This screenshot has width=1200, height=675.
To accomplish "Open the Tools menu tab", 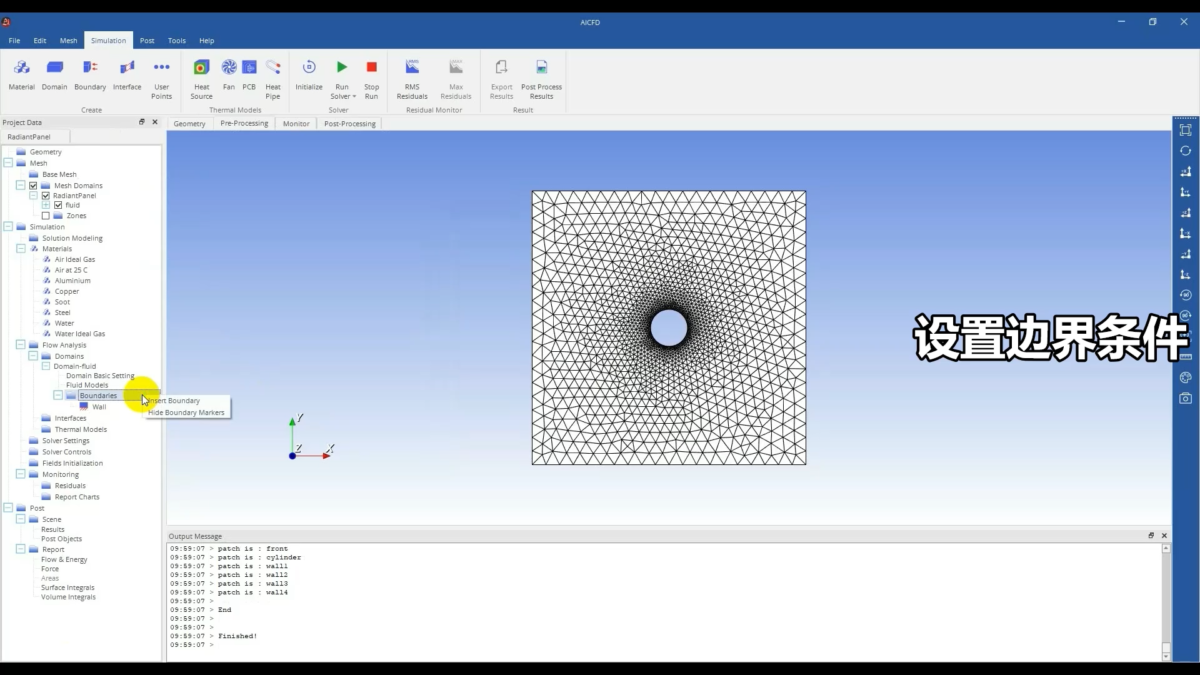I will point(177,41).
